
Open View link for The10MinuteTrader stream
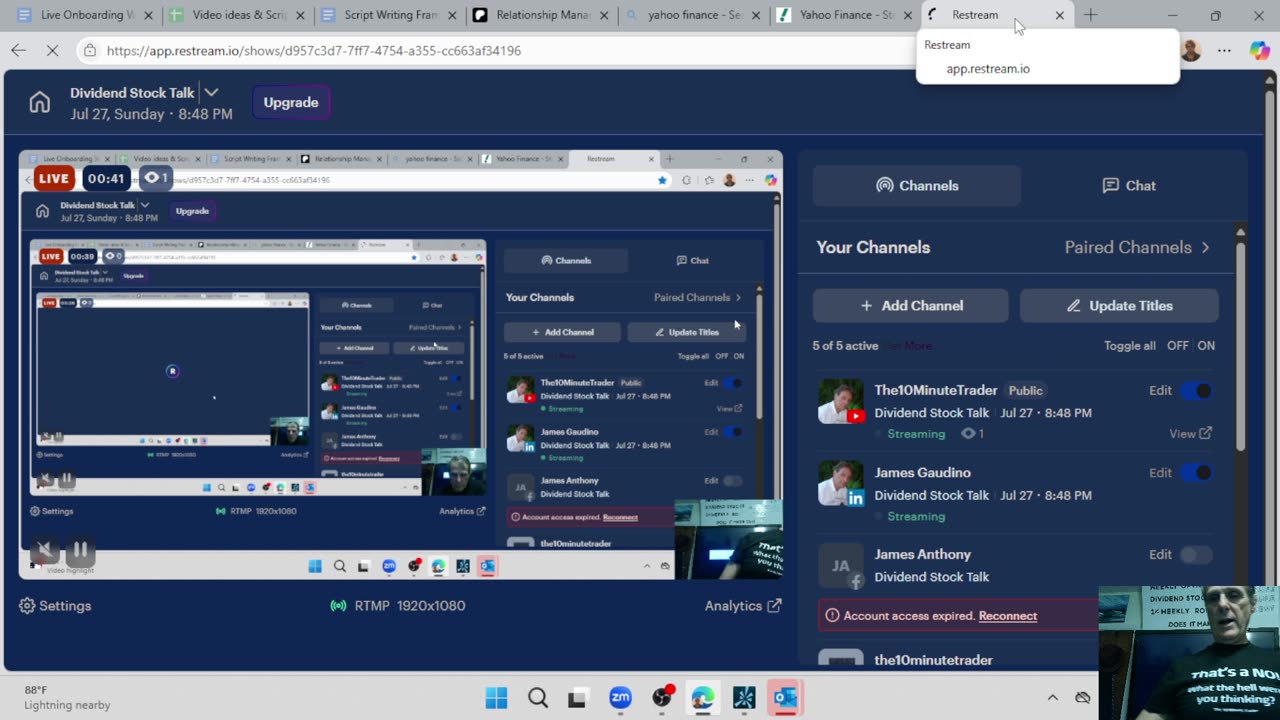pos(1190,434)
